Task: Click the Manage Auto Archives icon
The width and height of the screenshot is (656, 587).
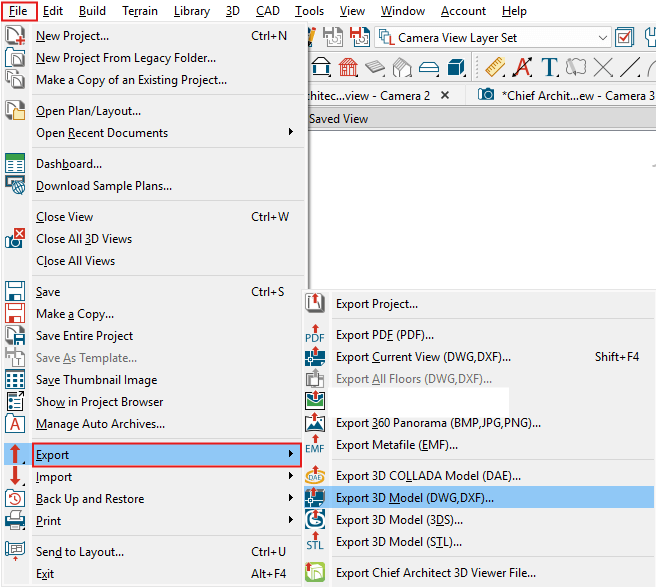Action: 15,423
